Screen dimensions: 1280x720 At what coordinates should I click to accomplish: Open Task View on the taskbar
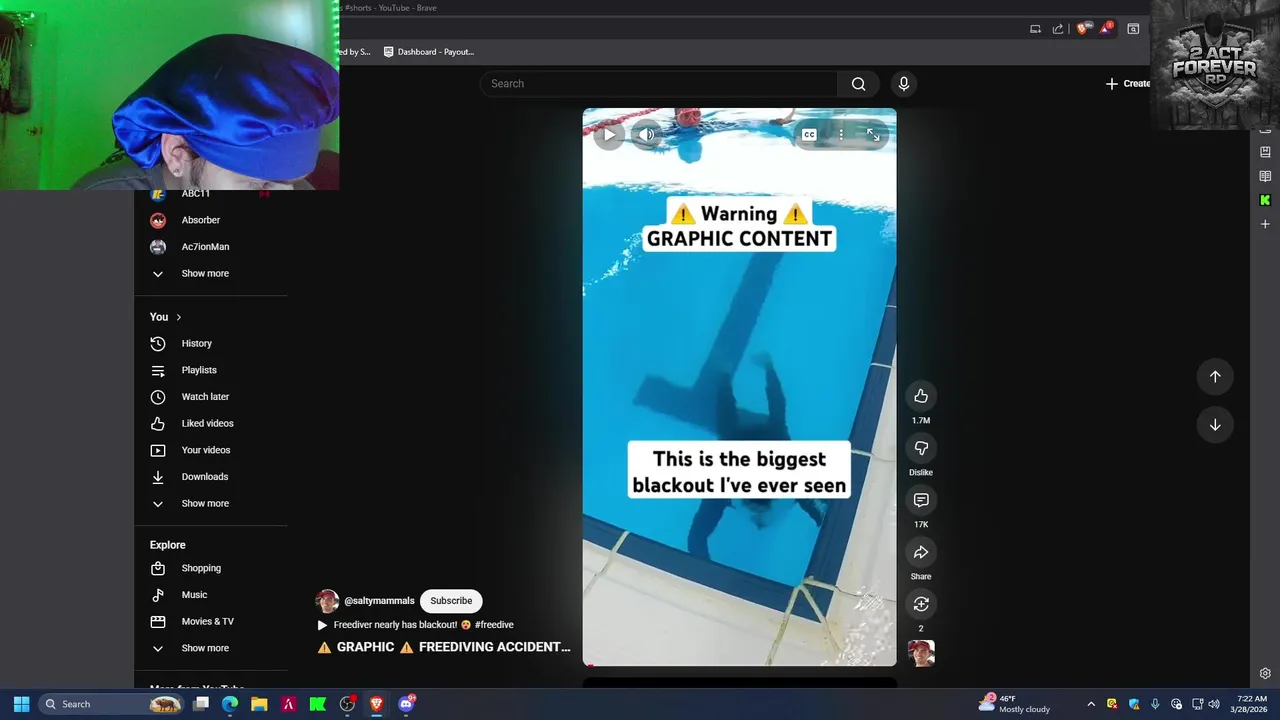[201, 704]
